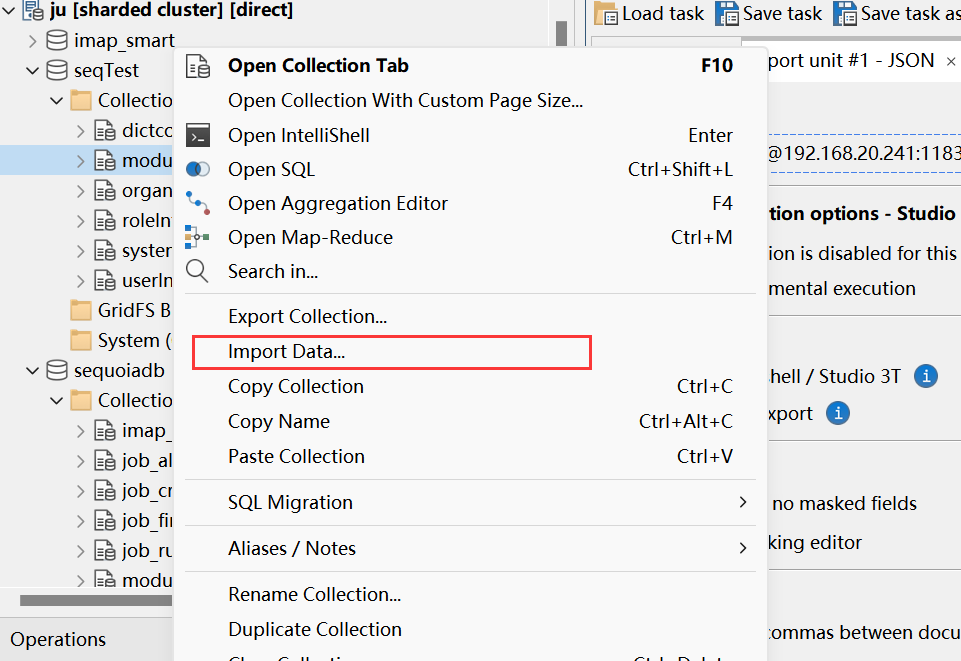This screenshot has width=961, height=661.
Task: Click the Operations panel header
Action: 57,639
